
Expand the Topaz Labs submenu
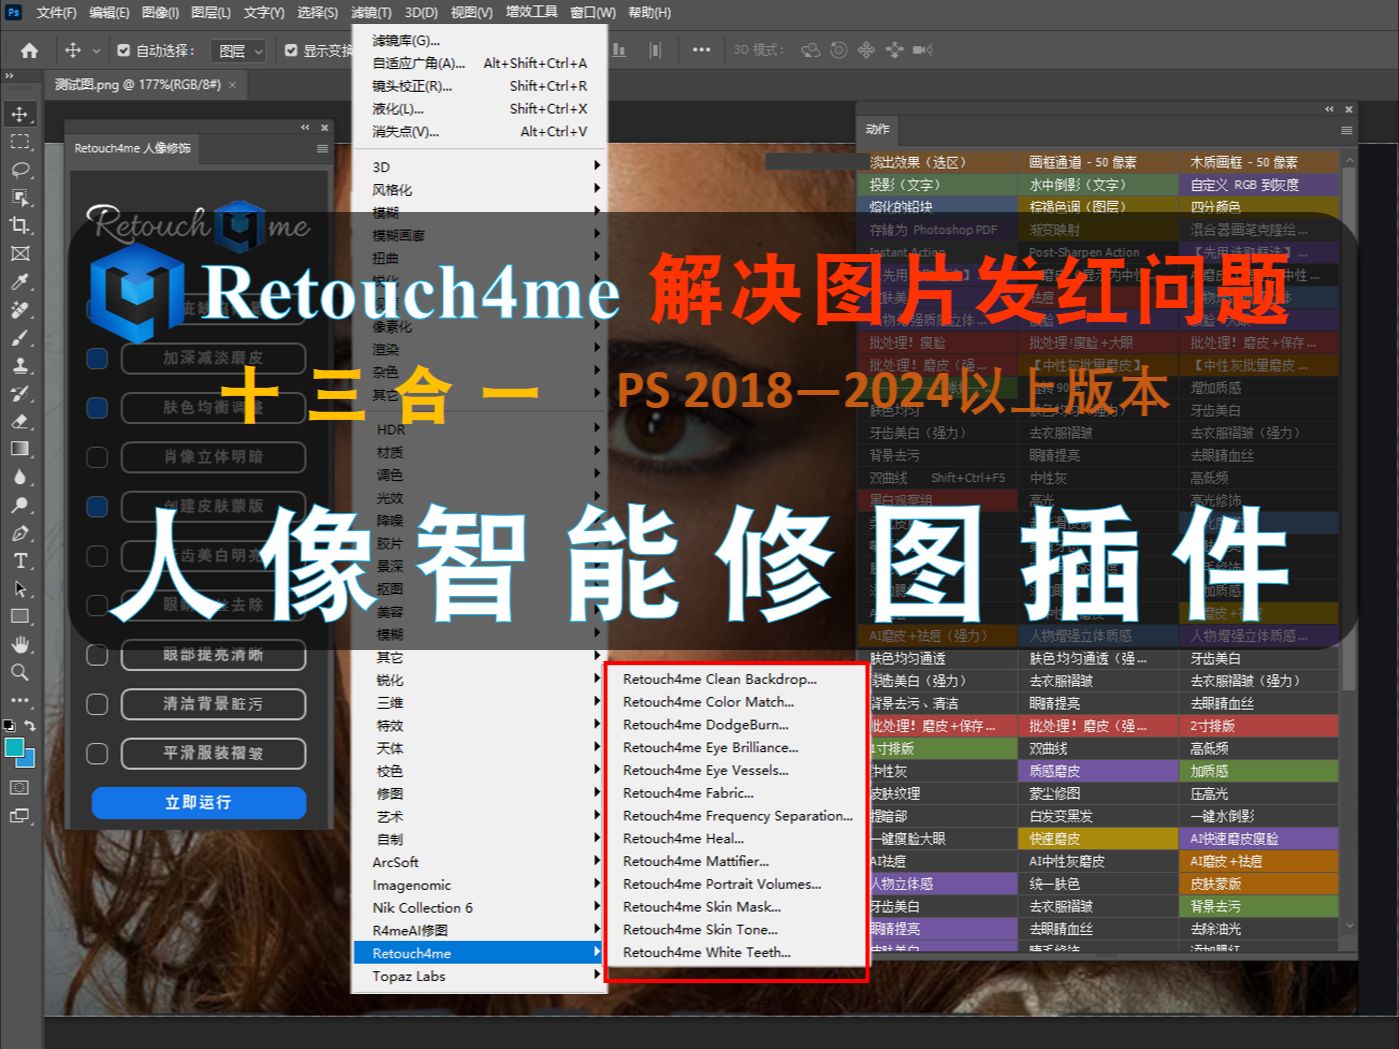tap(478, 976)
